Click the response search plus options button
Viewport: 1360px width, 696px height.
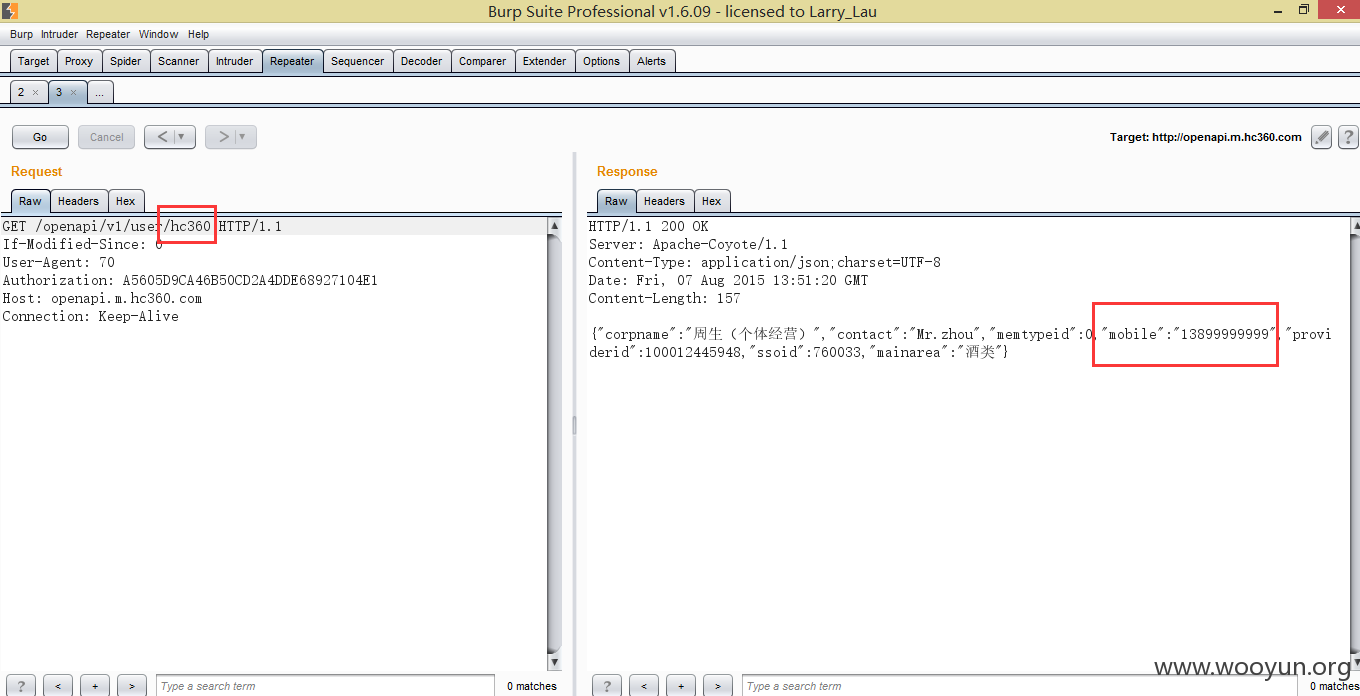pyautogui.click(x=681, y=686)
